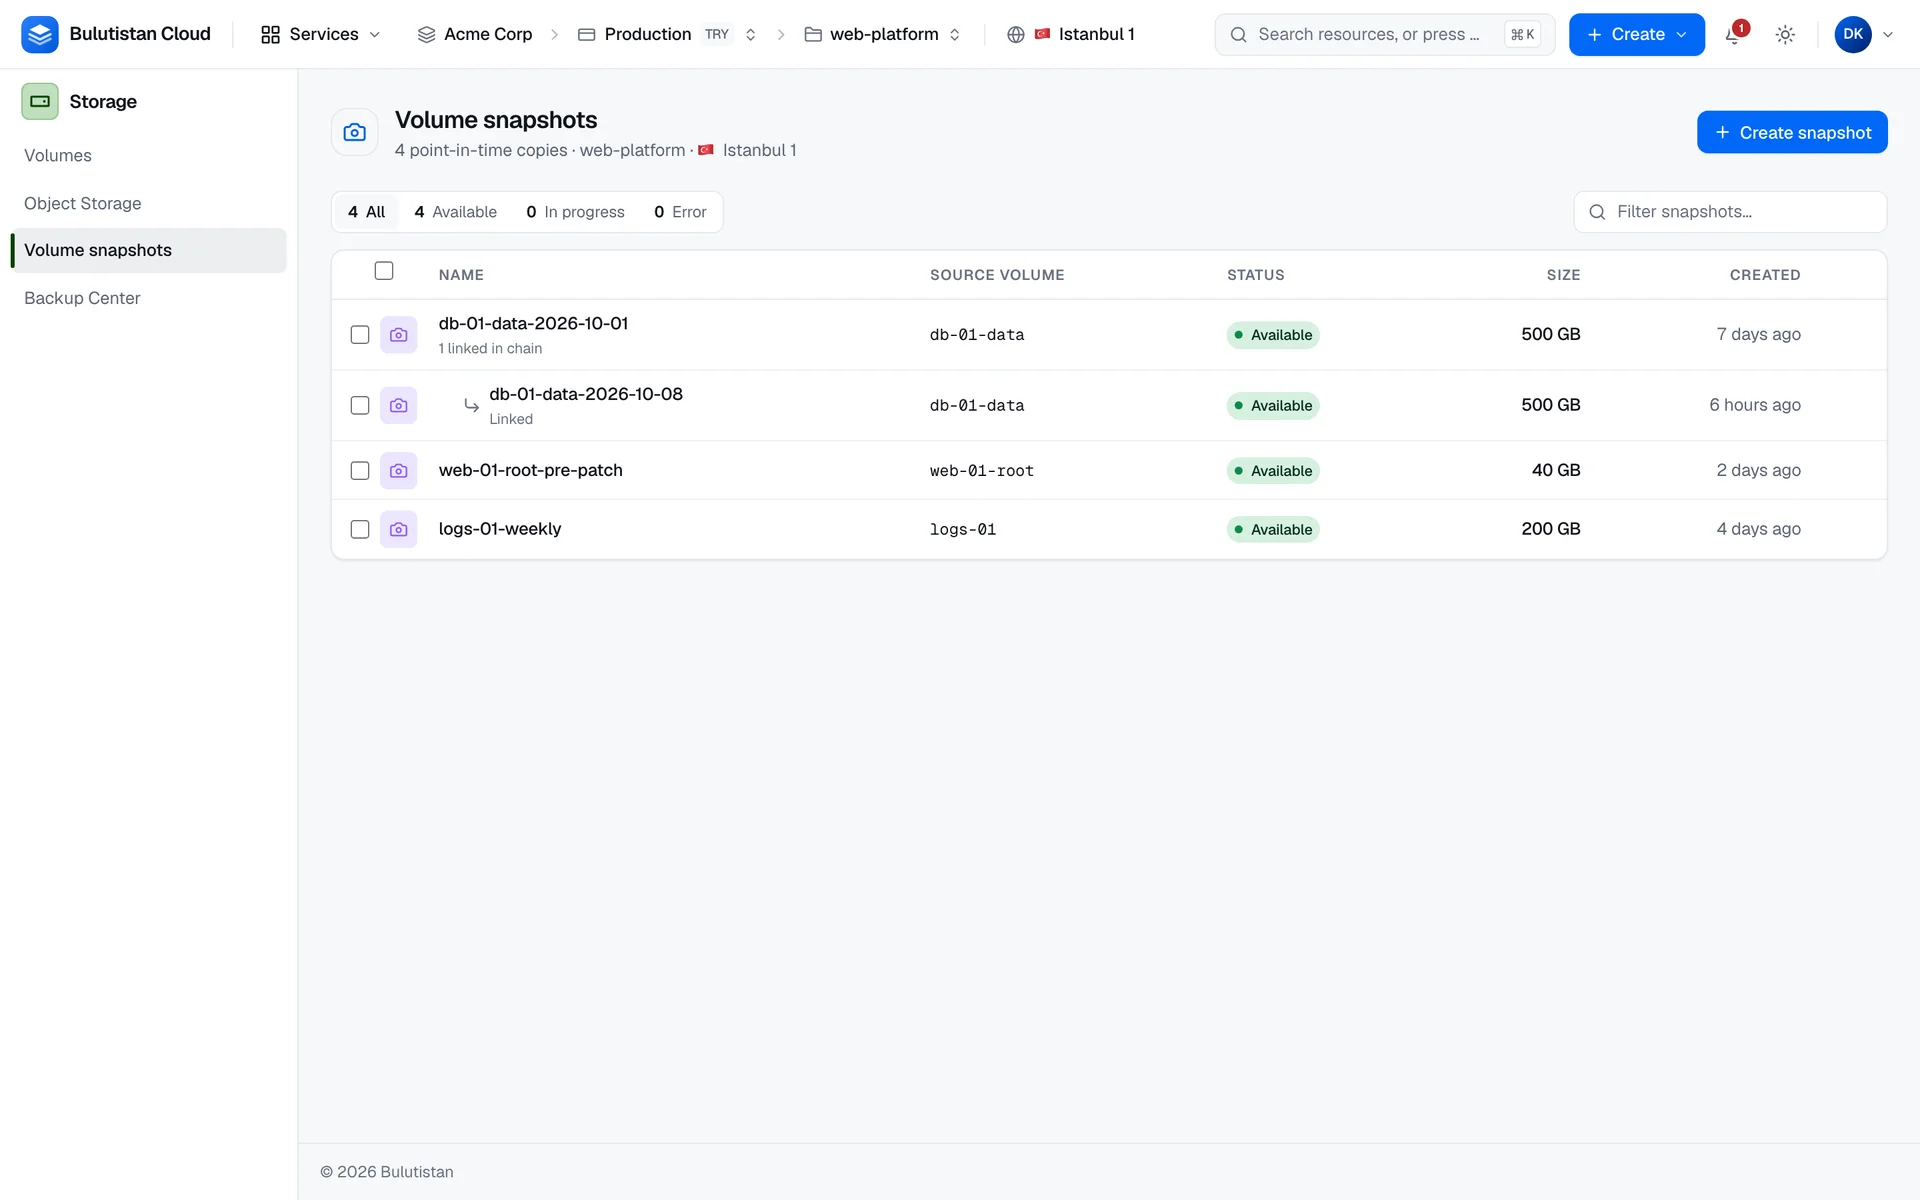Click the magnifier icon in Filter snapshots field

1597,212
